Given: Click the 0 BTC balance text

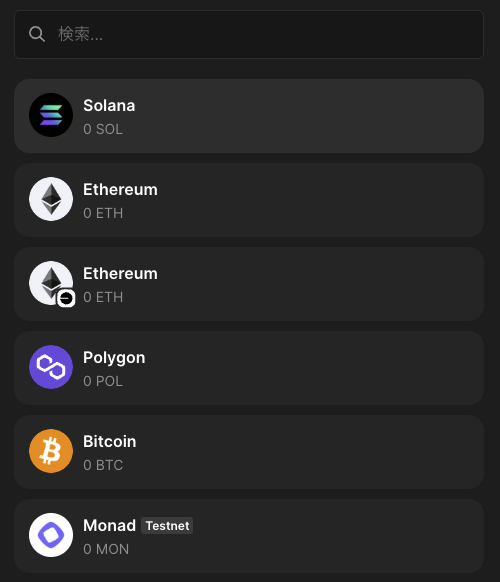Looking at the screenshot, I should 103,465.
